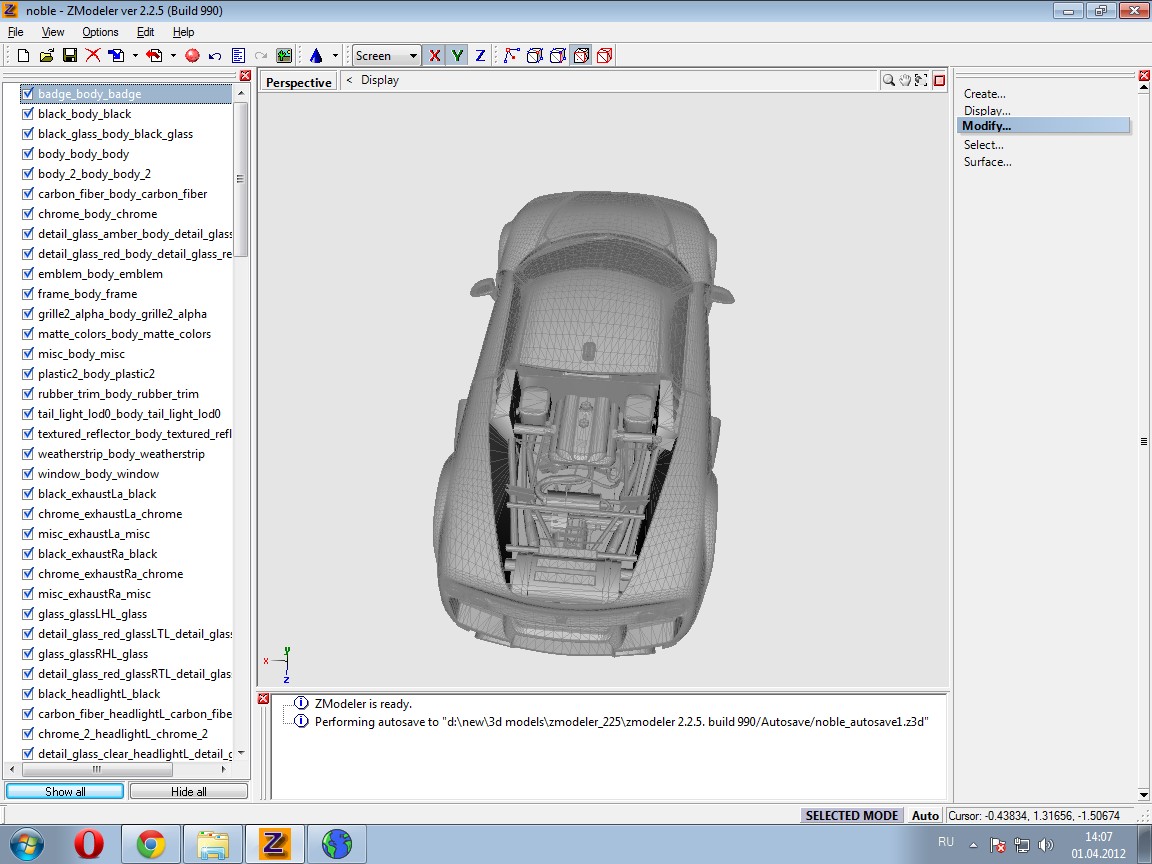The height and width of the screenshot is (864, 1152).
Task: Toggle visibility checkbox for chrome_body_chrome
Action: pos(28,214)
